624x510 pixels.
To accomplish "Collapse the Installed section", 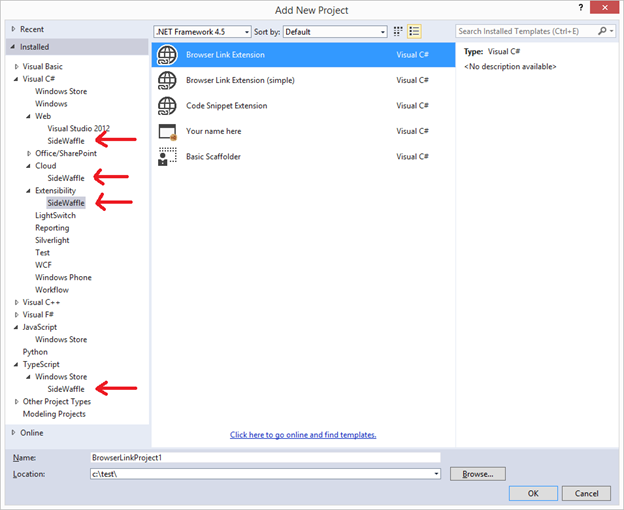I will coord(13,47).
